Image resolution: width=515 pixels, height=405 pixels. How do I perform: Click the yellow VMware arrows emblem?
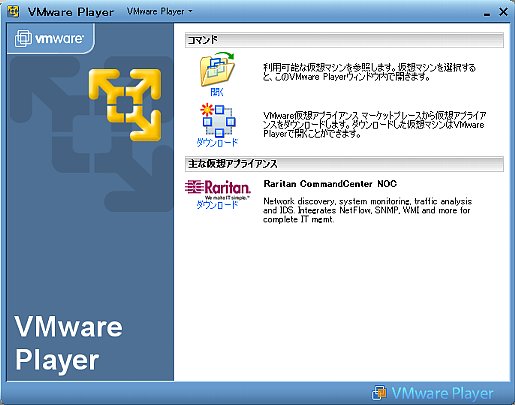(125, 105)
